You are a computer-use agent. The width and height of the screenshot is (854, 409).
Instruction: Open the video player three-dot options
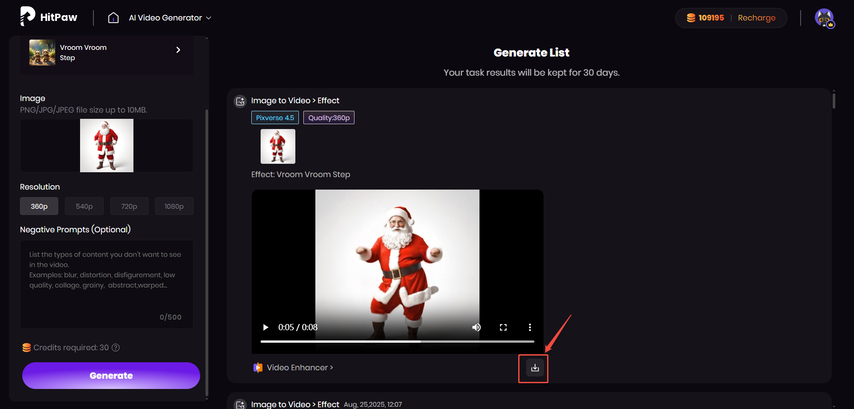coord(529,327)
